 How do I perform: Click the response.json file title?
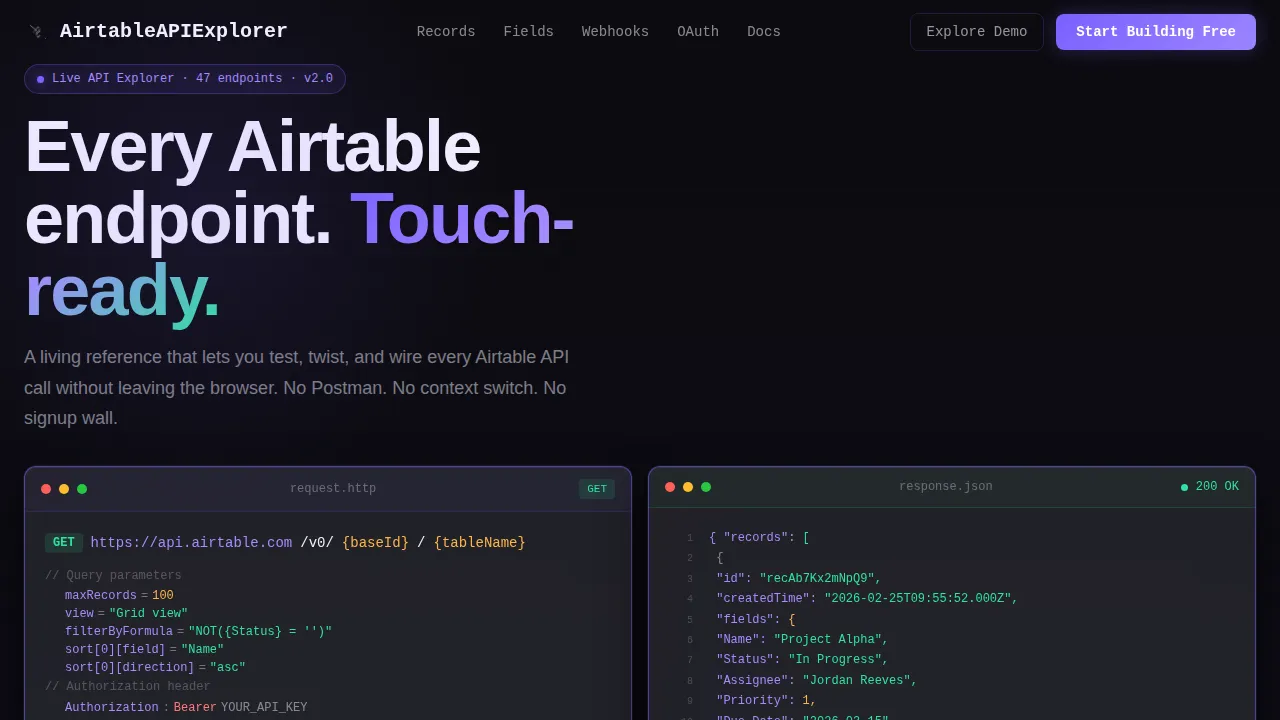tap(946, 487)
